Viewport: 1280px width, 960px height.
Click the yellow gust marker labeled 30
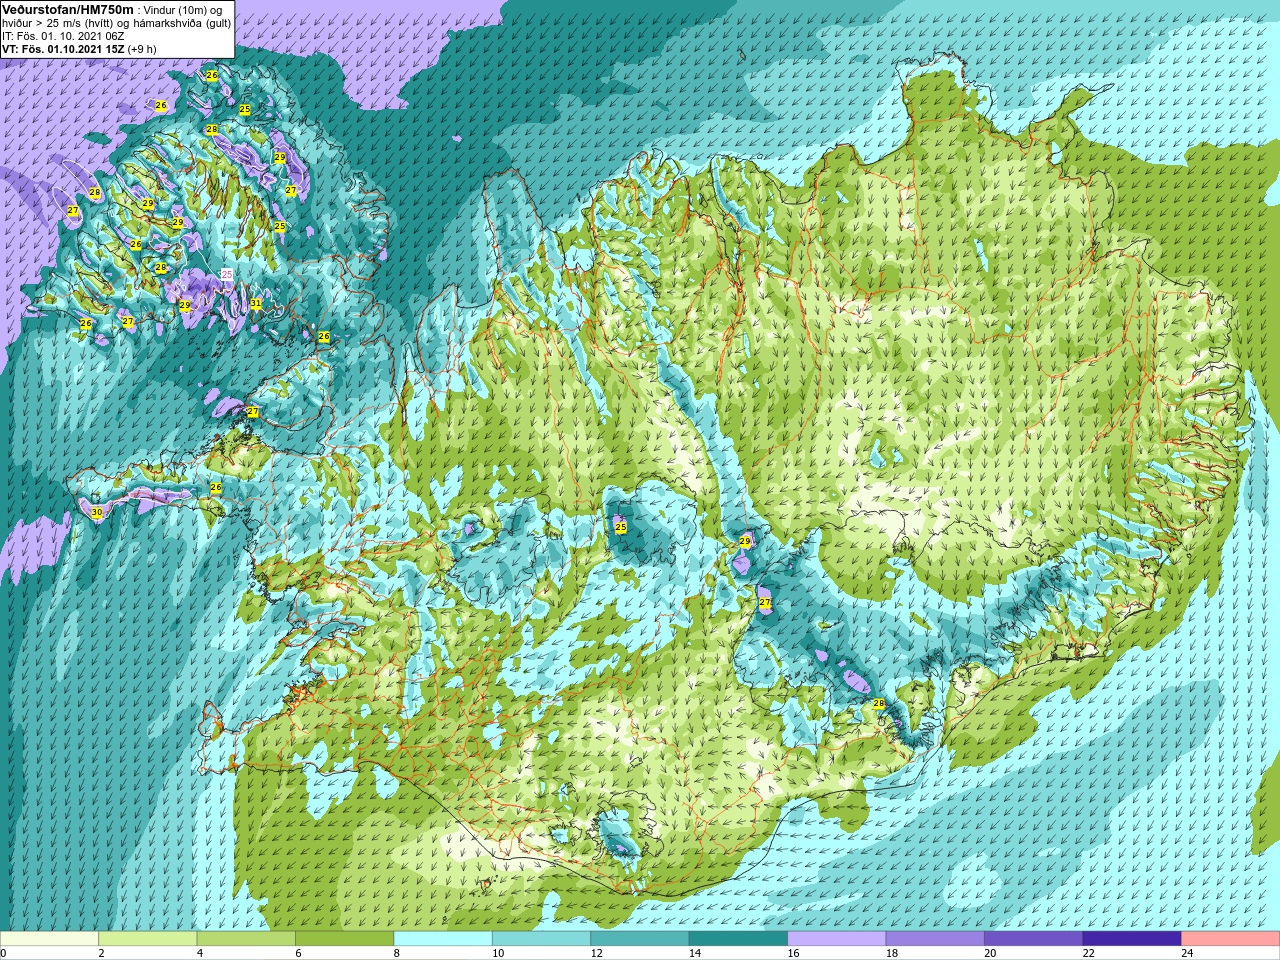(x=96, y=512)
